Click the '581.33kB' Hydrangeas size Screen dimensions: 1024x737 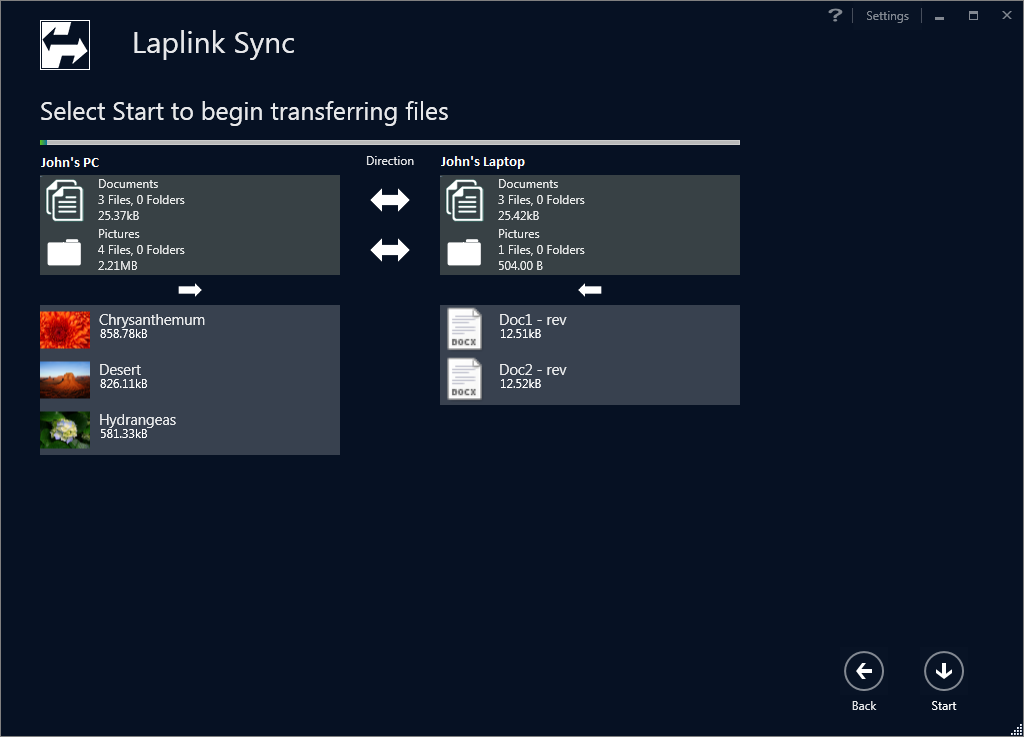pos(123,433)
